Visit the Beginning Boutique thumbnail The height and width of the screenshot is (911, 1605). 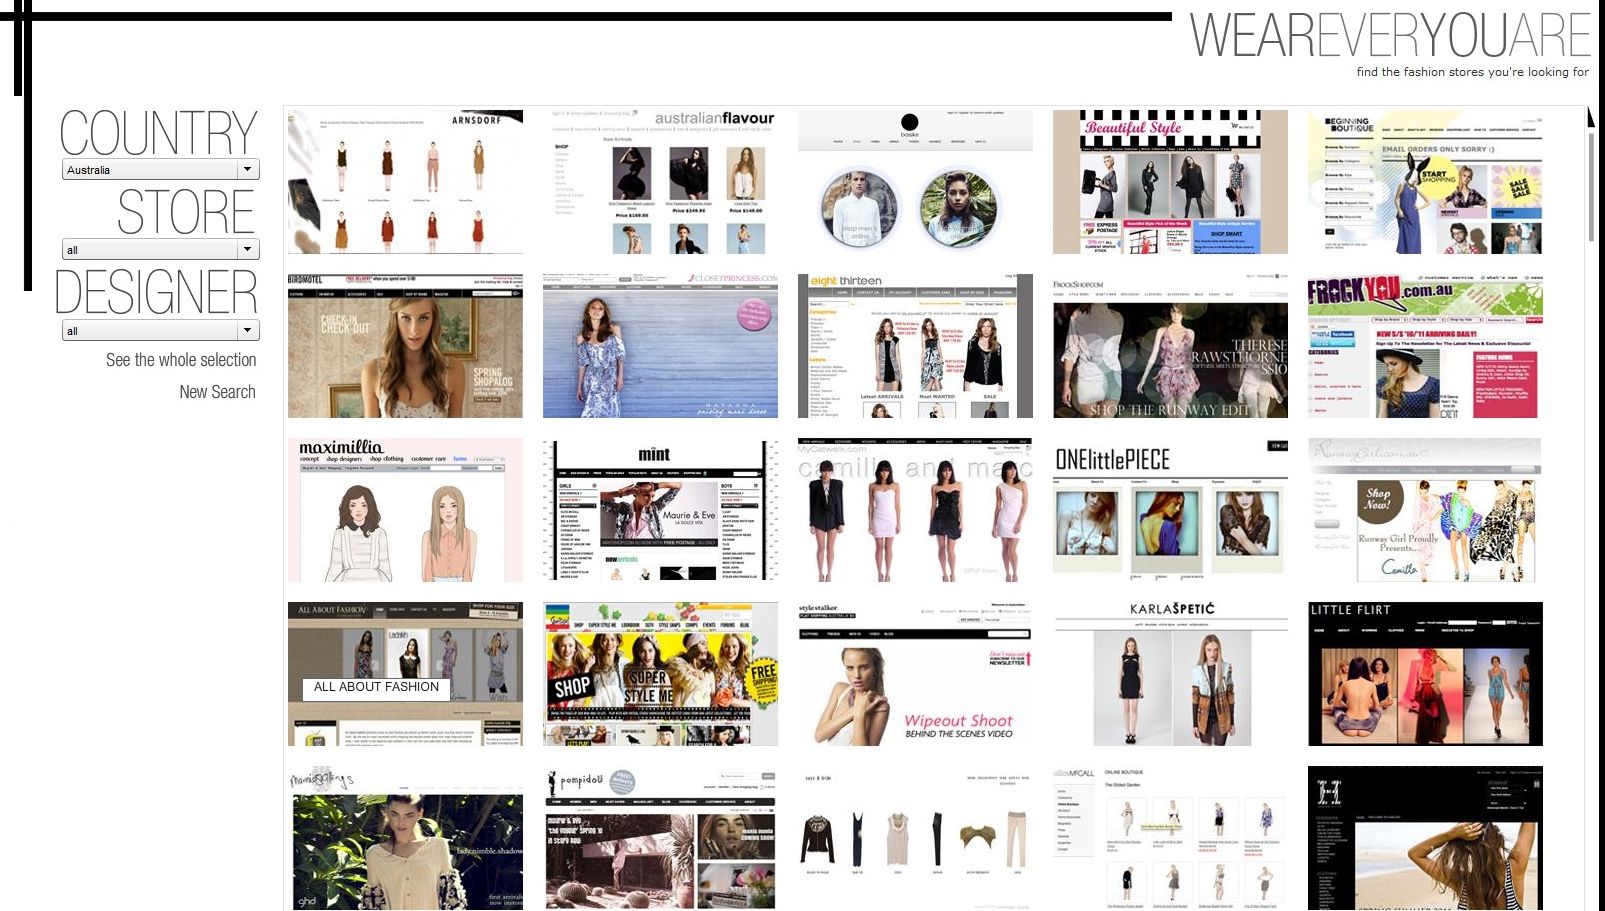pos(1425,182)
